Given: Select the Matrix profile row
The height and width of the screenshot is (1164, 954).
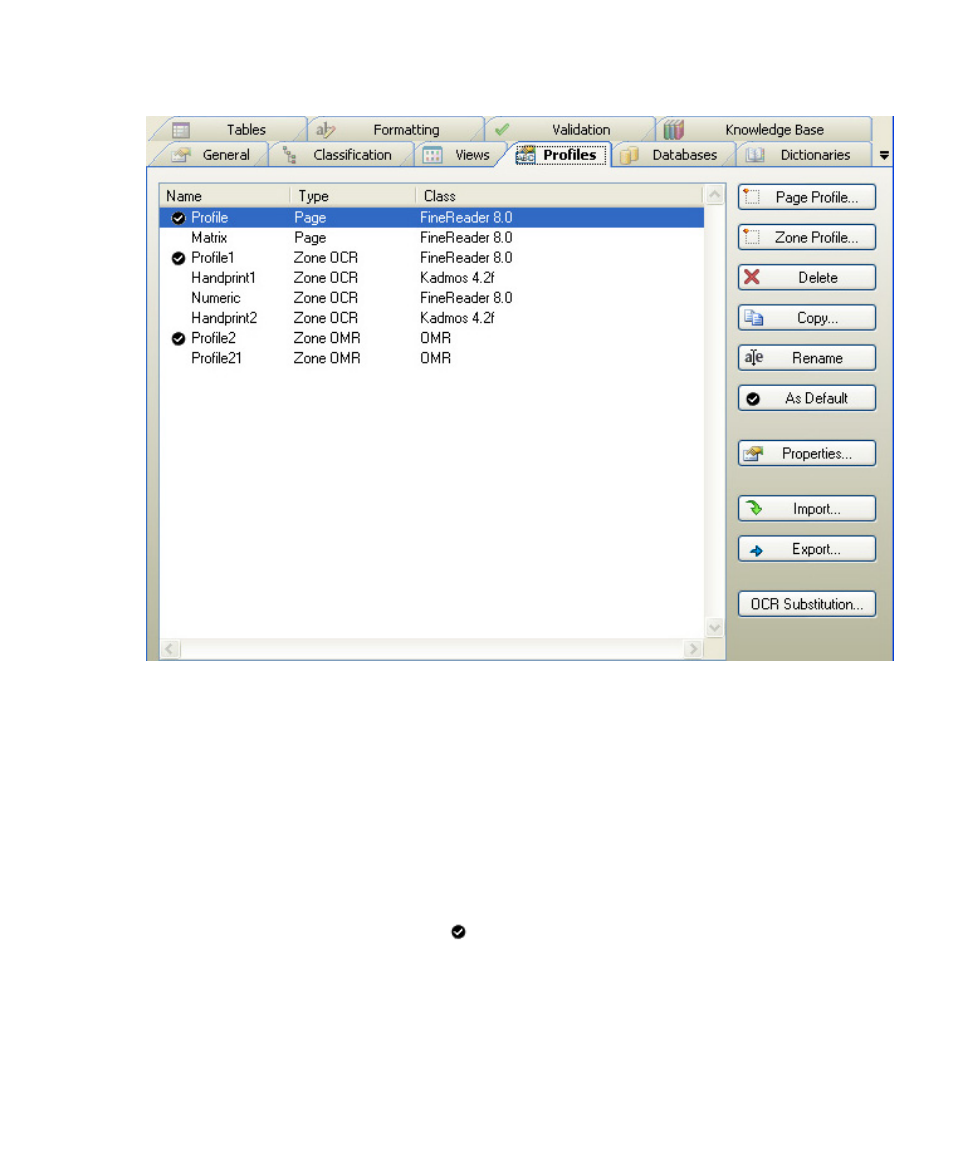Looking at the screenshot, I should (431, 238).
